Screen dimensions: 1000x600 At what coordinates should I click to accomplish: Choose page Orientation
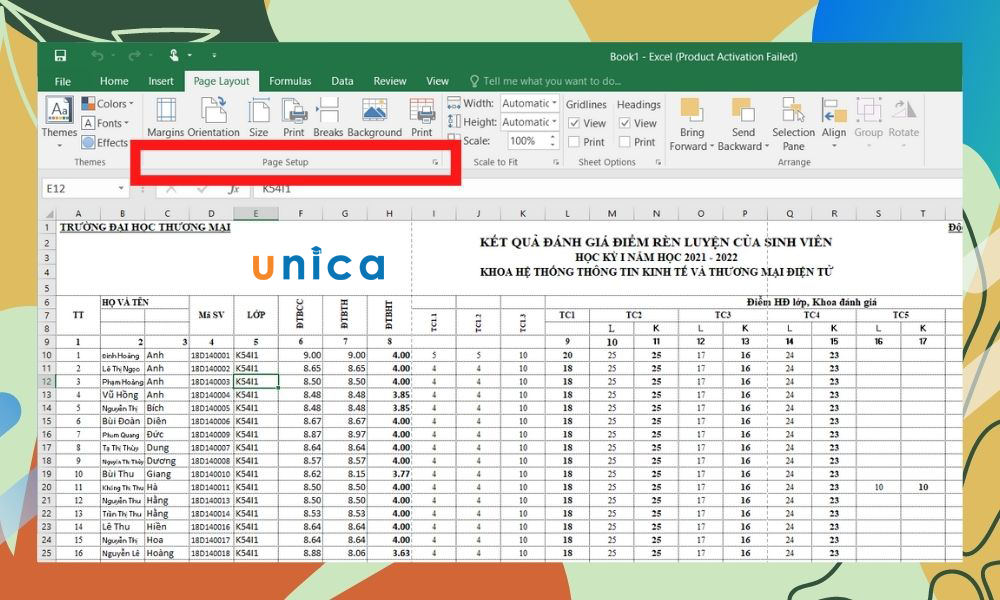214,118
